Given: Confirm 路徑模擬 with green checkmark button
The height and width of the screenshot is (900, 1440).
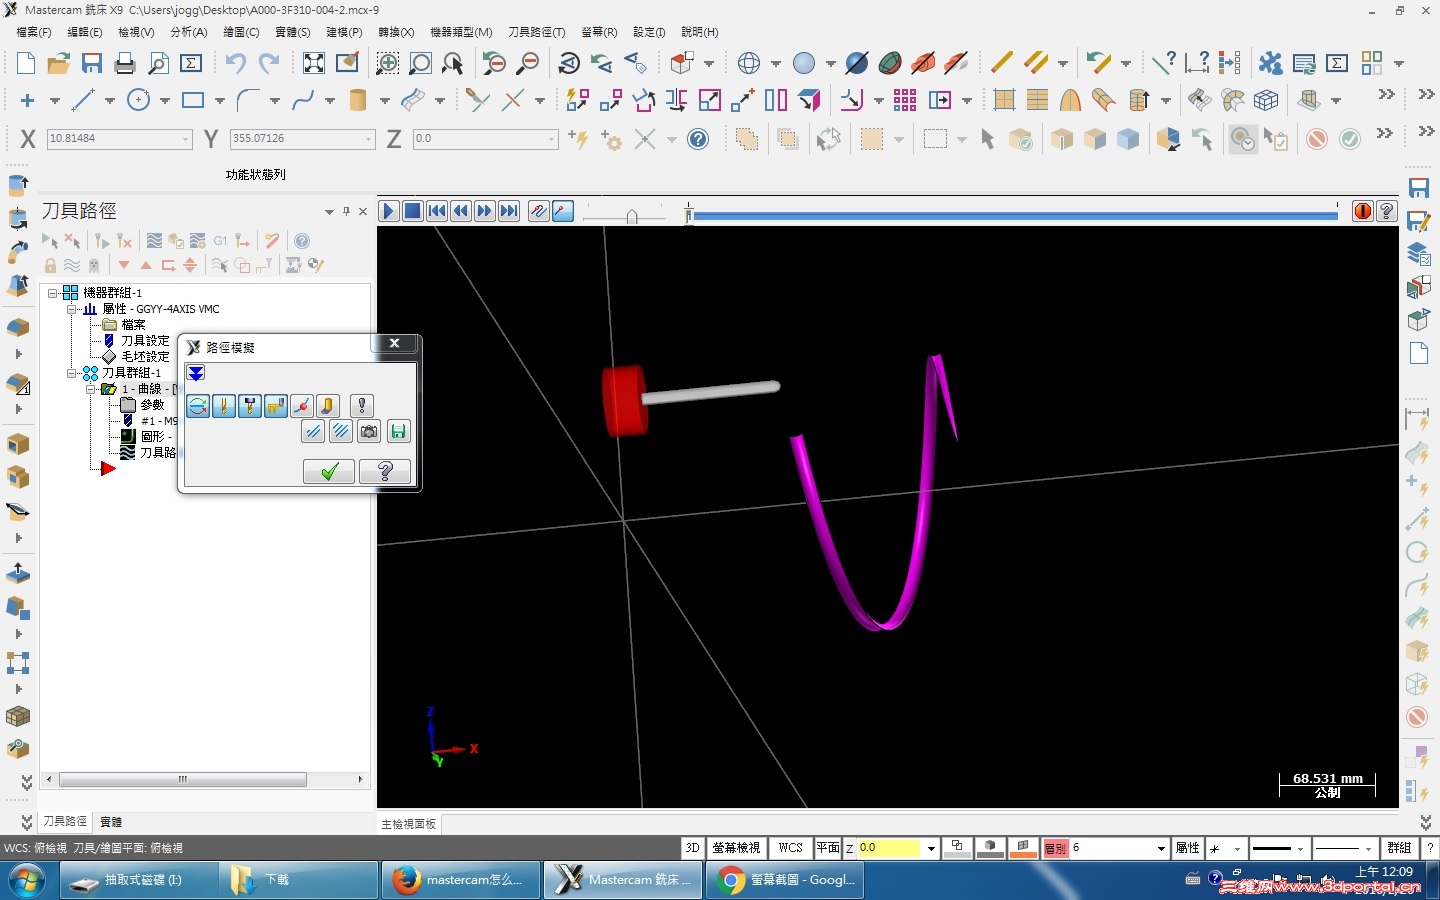Looking at the screenshot, I should (329, 471).
